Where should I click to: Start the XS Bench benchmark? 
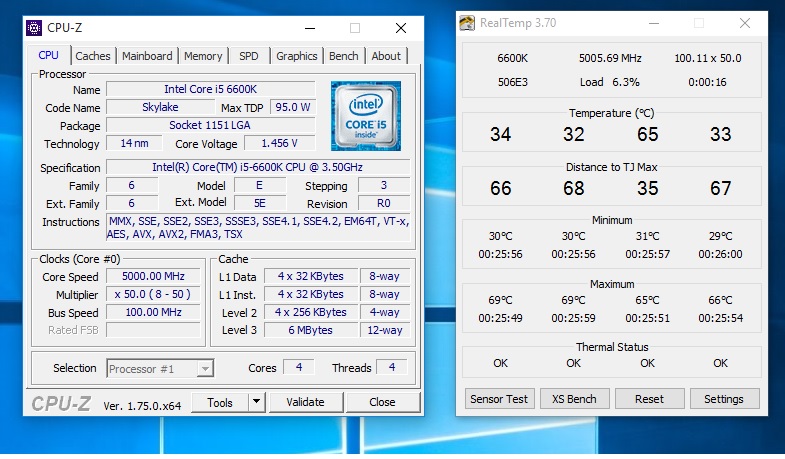574,399
